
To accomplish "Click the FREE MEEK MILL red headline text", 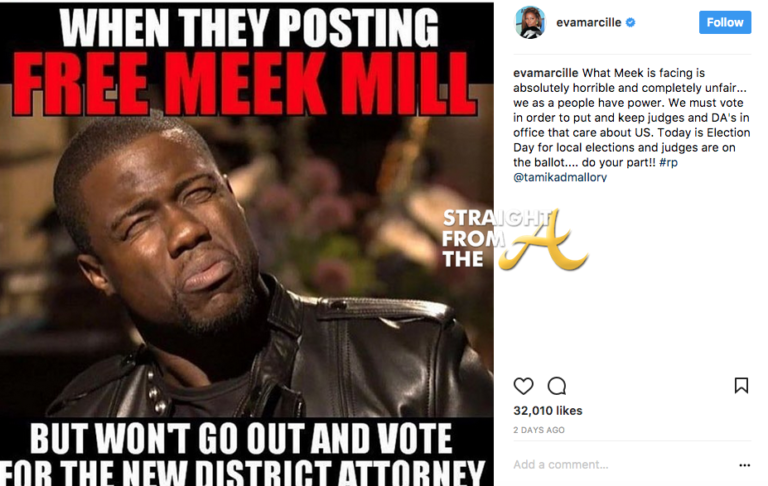I will click(x=245, y=84).
